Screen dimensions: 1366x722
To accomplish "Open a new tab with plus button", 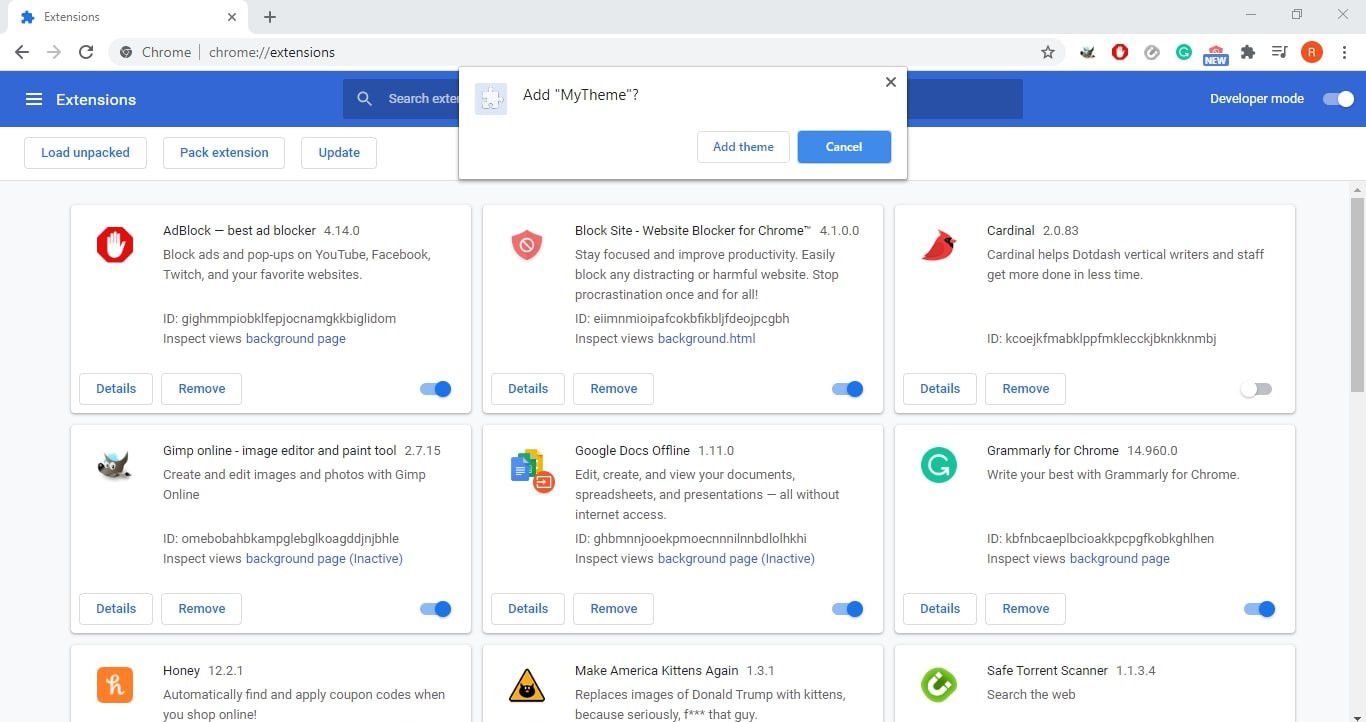I will 270,17.
